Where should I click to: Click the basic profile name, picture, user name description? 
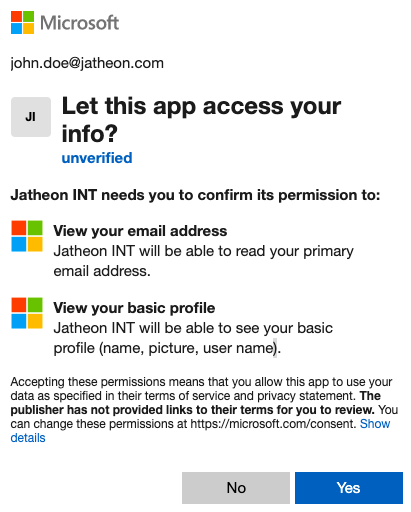[x=193, y=338]
